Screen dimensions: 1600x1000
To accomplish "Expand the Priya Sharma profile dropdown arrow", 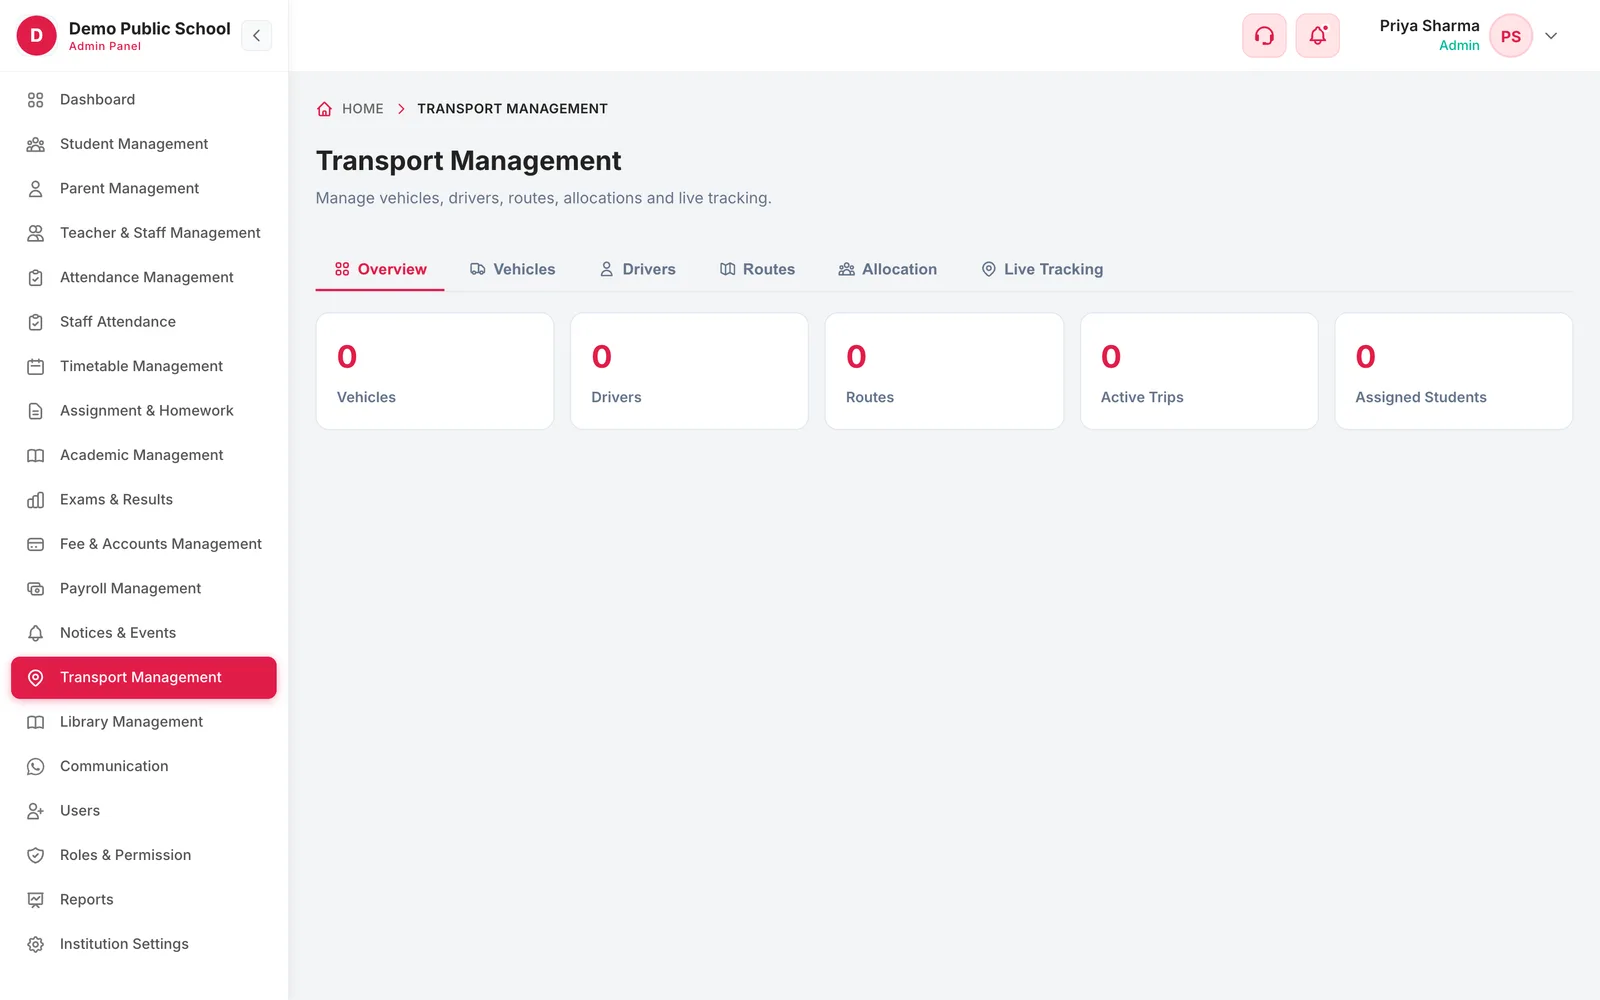I will (x=1551, y=36).
